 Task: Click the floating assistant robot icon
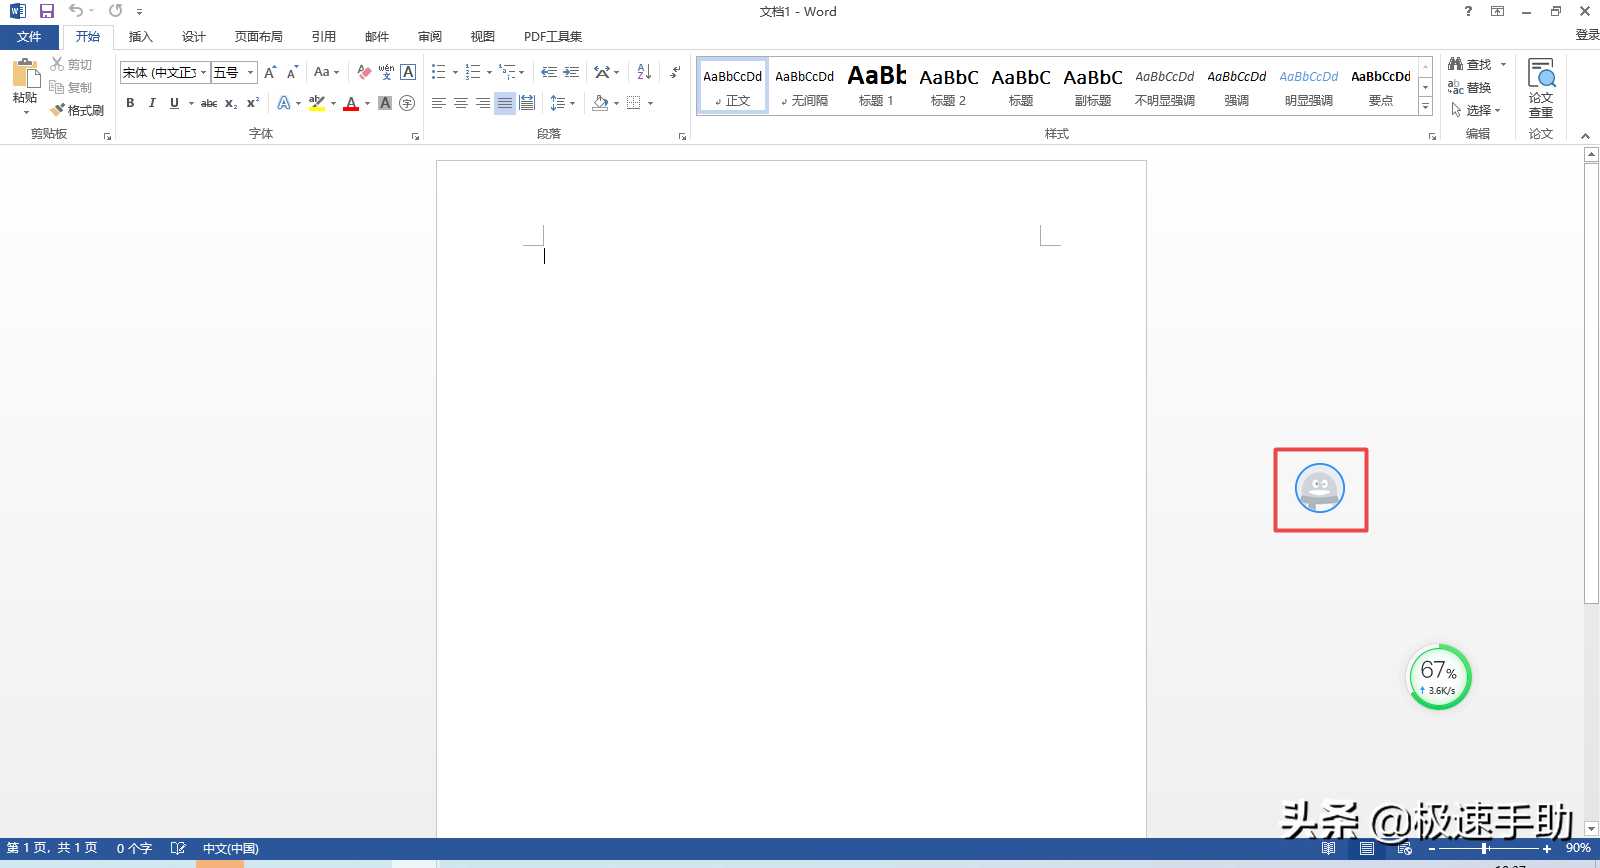tap(1320, 489)
